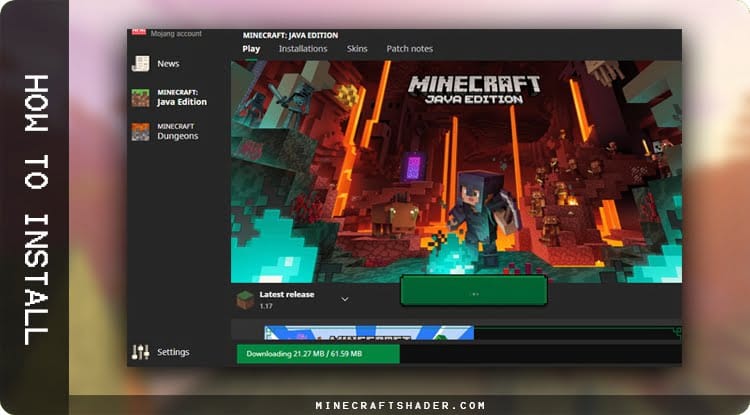Open the Patch notes tab
The height and width of the screenshot is (415, 750).
click(x=409, y=49)
